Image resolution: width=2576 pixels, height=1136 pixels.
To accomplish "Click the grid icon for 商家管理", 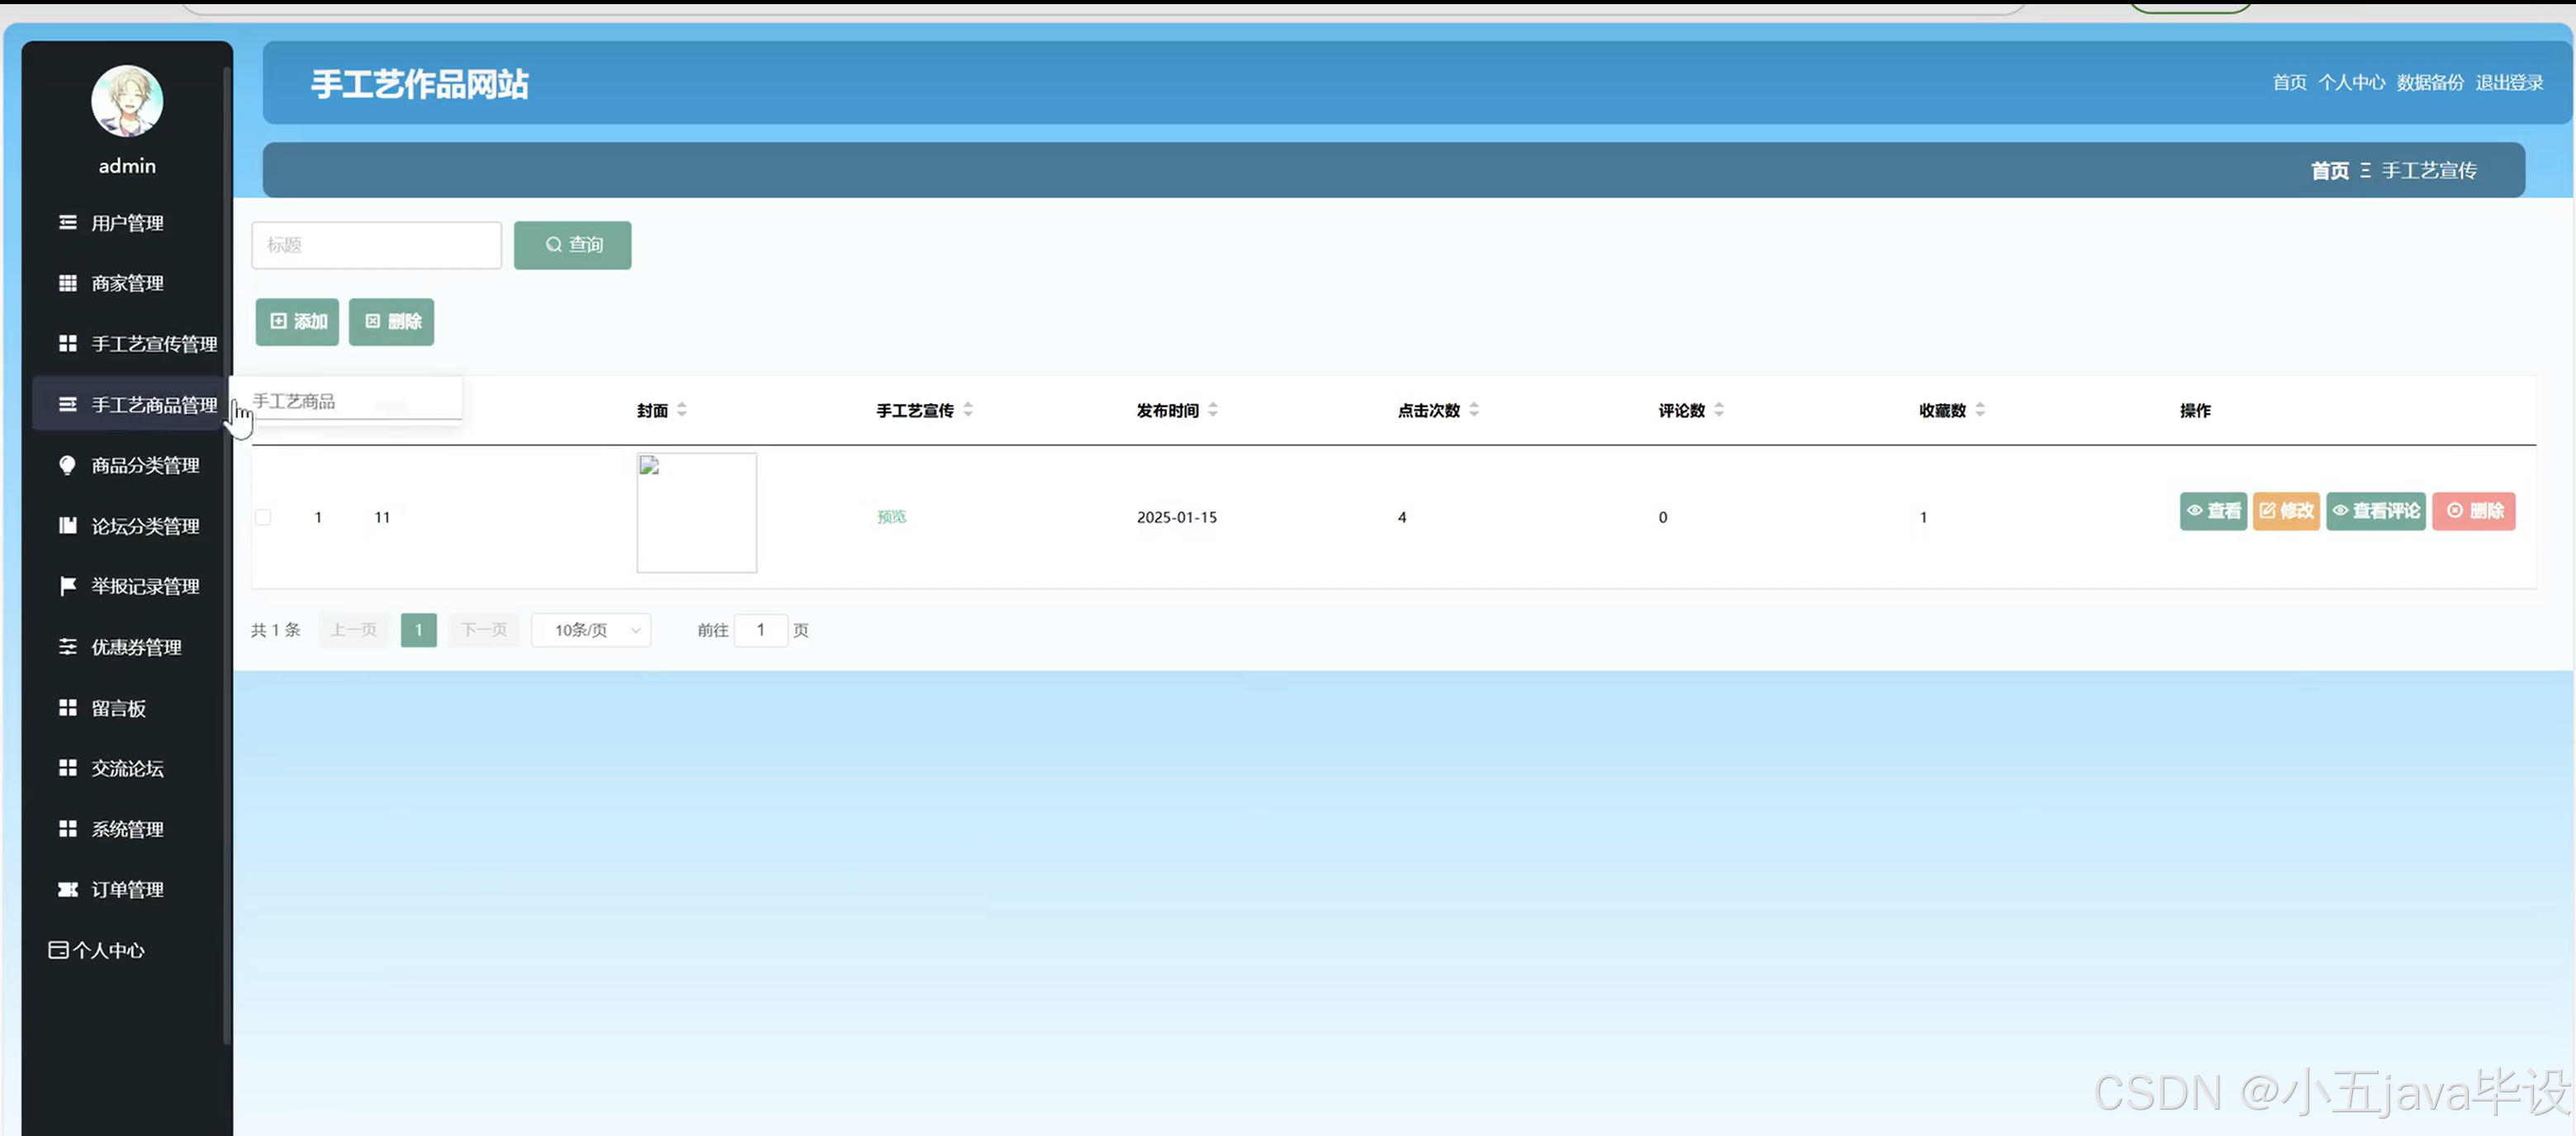I will (x=67, y=283).
